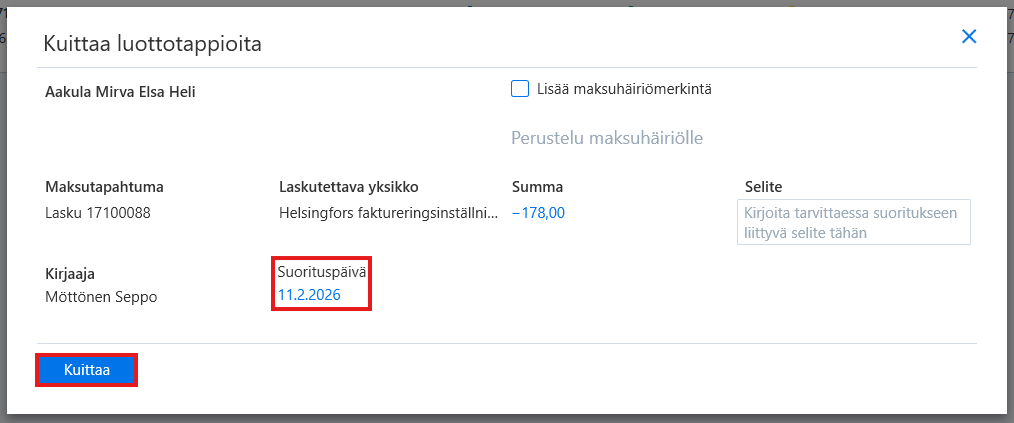Click the Kuittaa luottotappioita dialog title
The height and width of the screenshot is (423, 1014).
coord(152,44)
